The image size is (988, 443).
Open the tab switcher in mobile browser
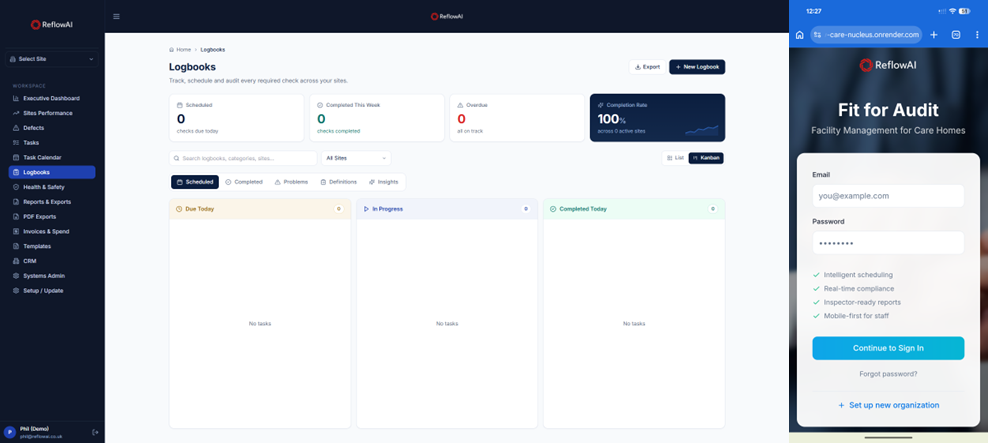pos(956,35)
